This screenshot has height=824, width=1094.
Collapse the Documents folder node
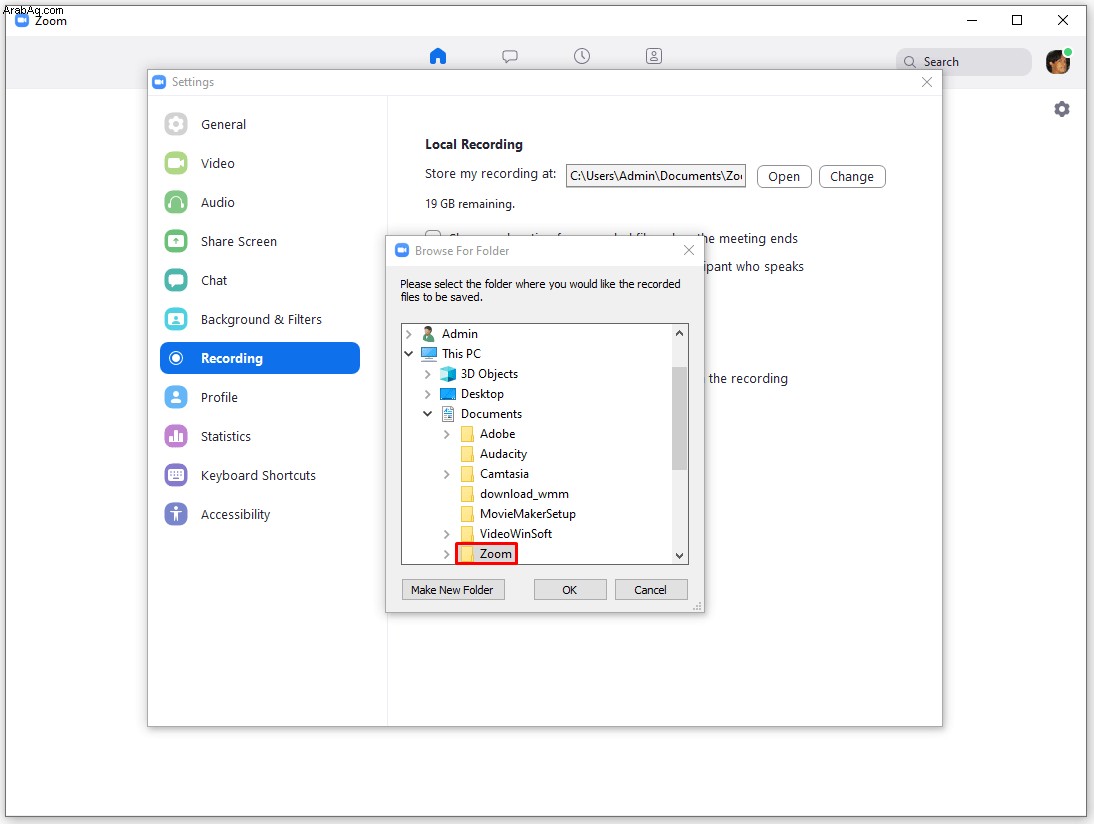pyautogui.click(x=428, y=414)
